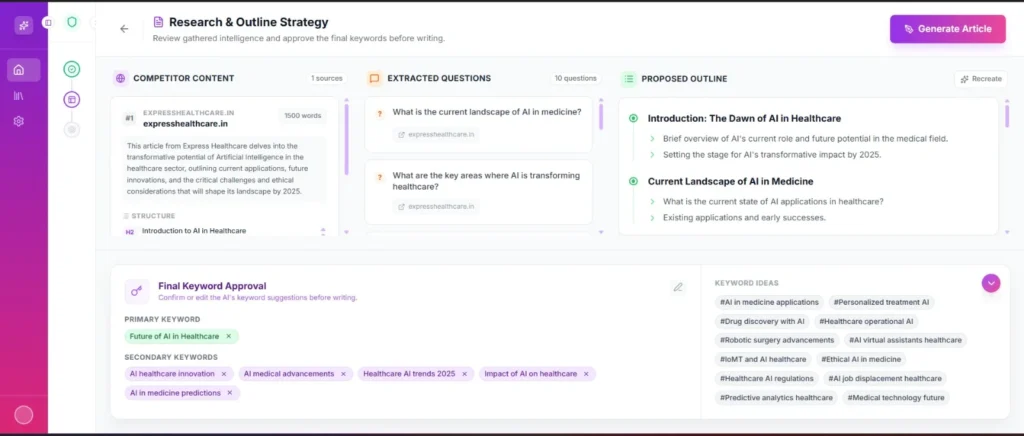Select the first completed workflow step circle

(x=72, y=70)
